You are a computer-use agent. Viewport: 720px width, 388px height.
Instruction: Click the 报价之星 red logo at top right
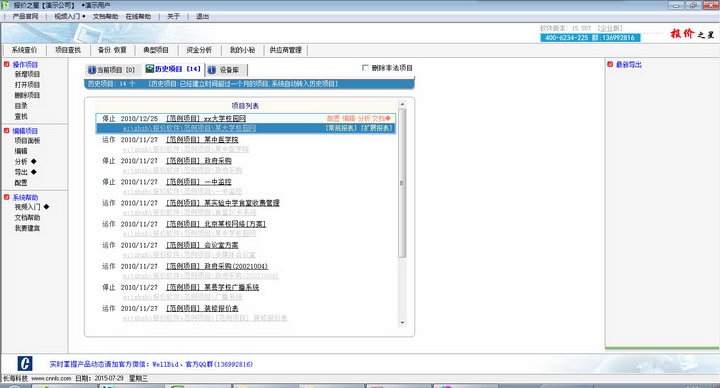click(x=692, y=34)
